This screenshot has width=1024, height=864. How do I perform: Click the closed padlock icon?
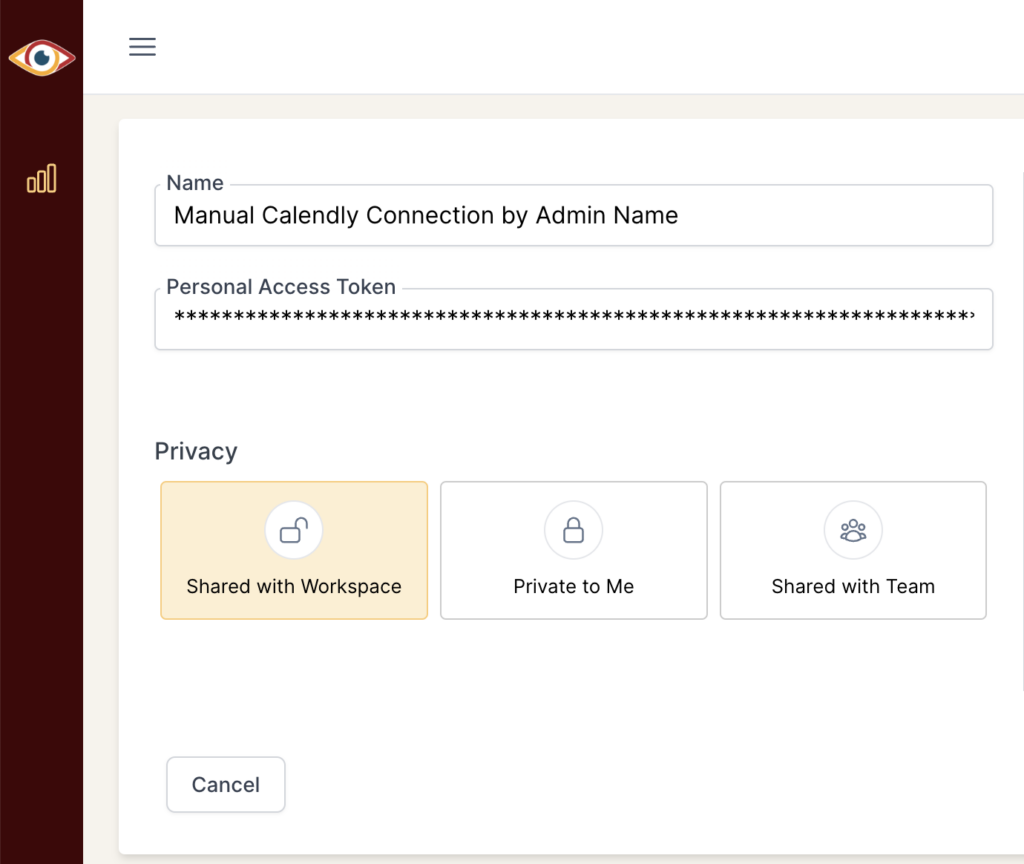pos(573,530)
